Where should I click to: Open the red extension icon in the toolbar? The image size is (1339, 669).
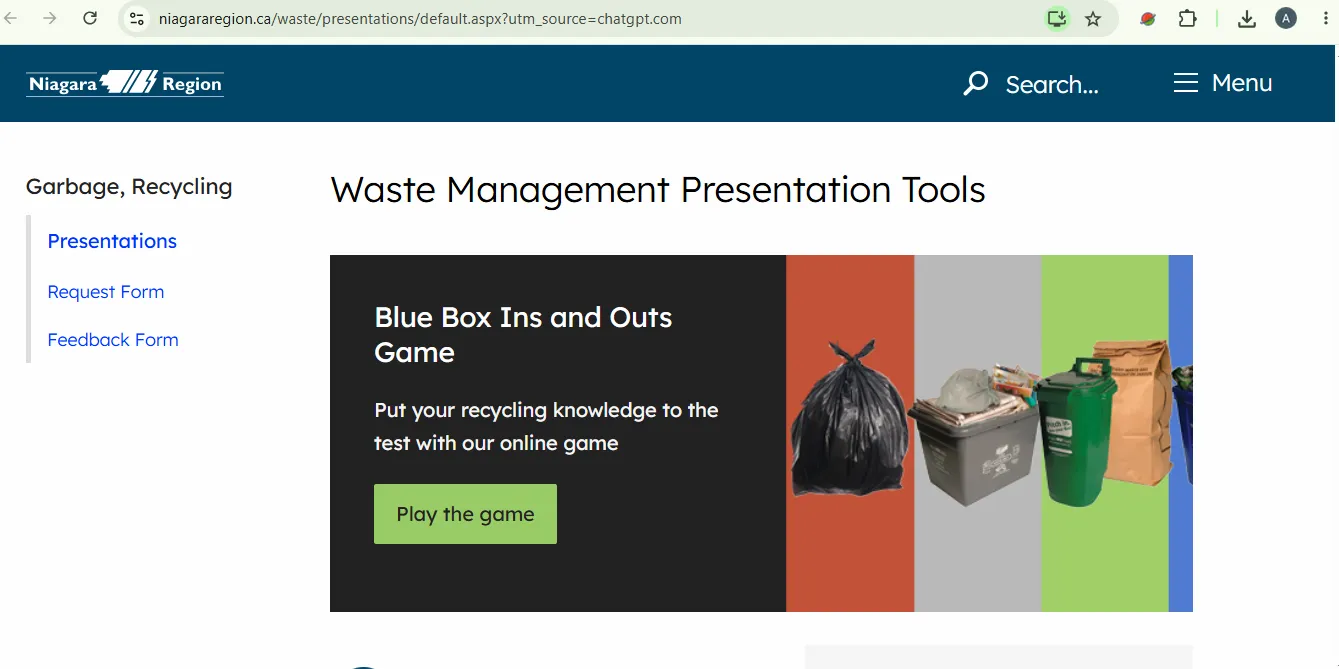(x=1148, y=18)
